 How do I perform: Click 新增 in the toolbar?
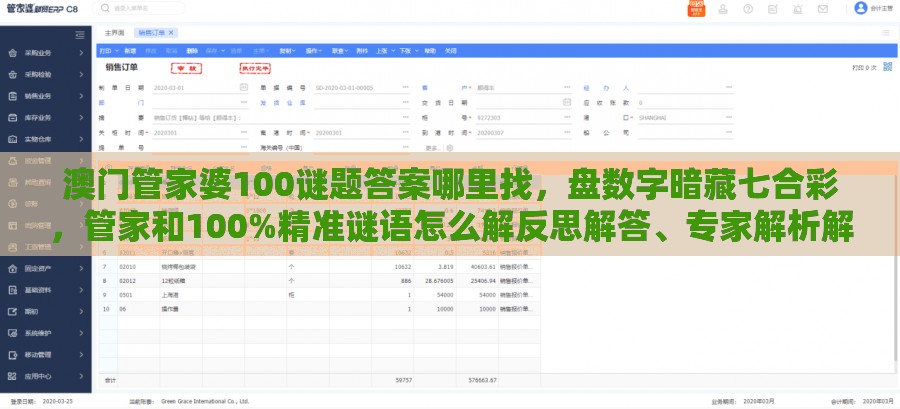click(130, 50)
